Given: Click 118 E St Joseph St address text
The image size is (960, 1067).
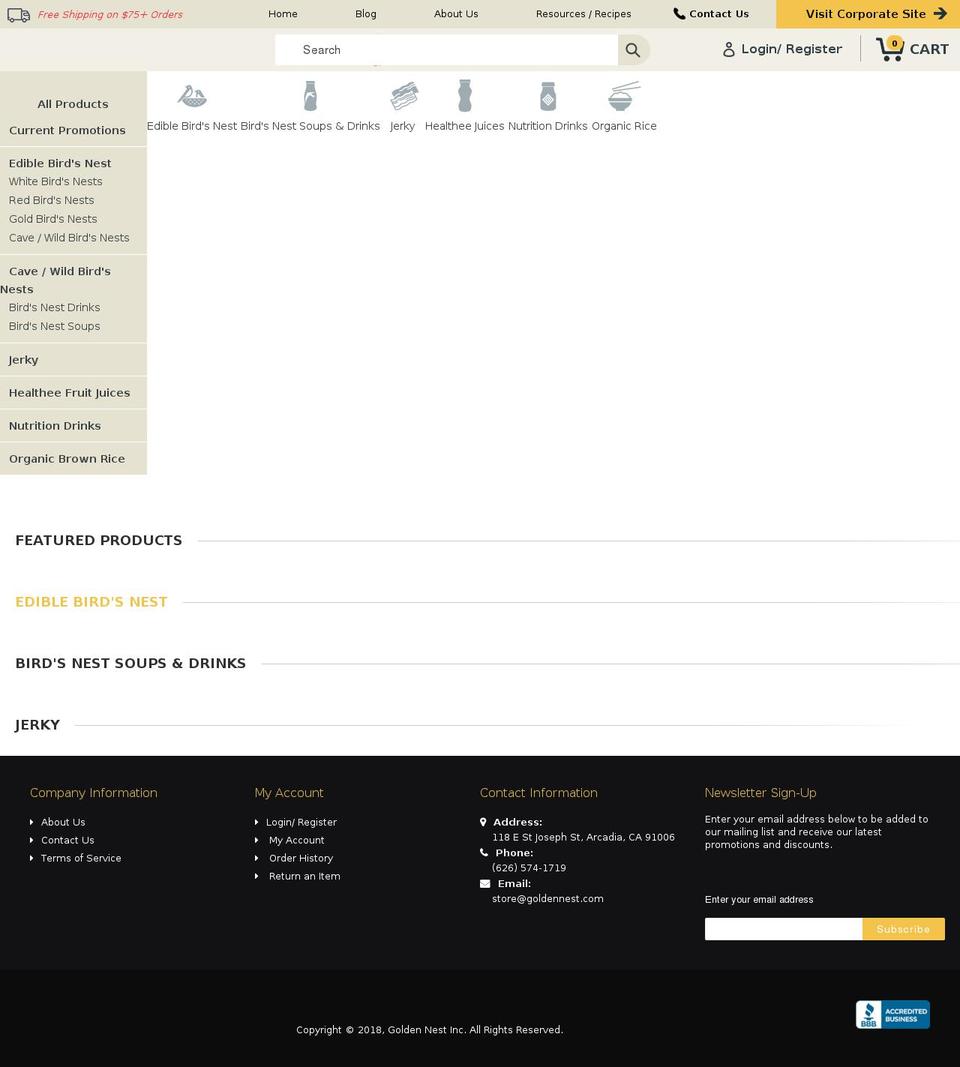Looking at the screenshot, I should point(583,838).
